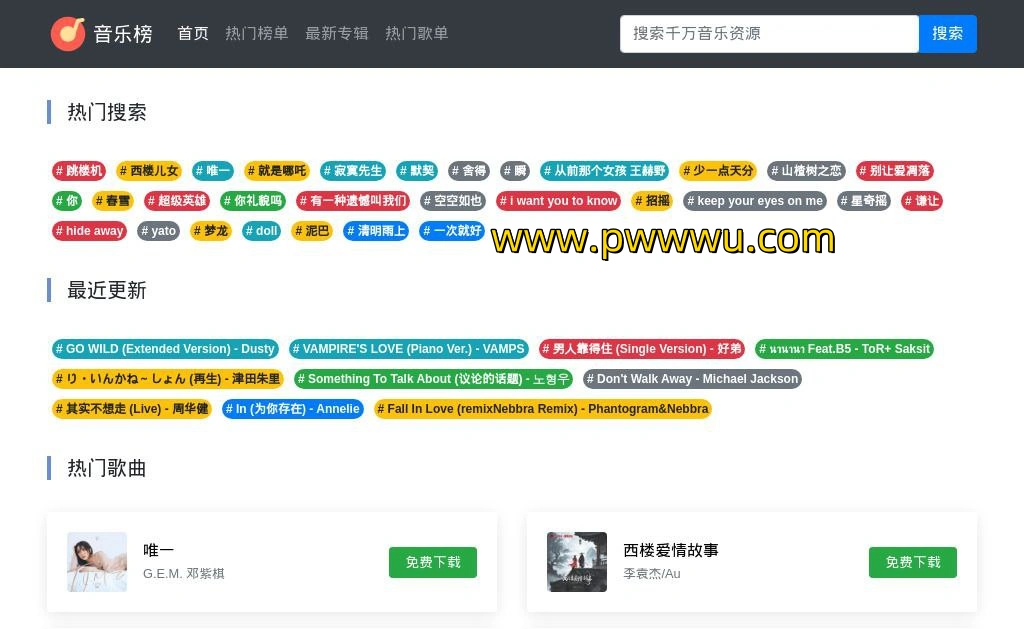Select the # yato tag

pyautogui.click(x=158, y=231)
